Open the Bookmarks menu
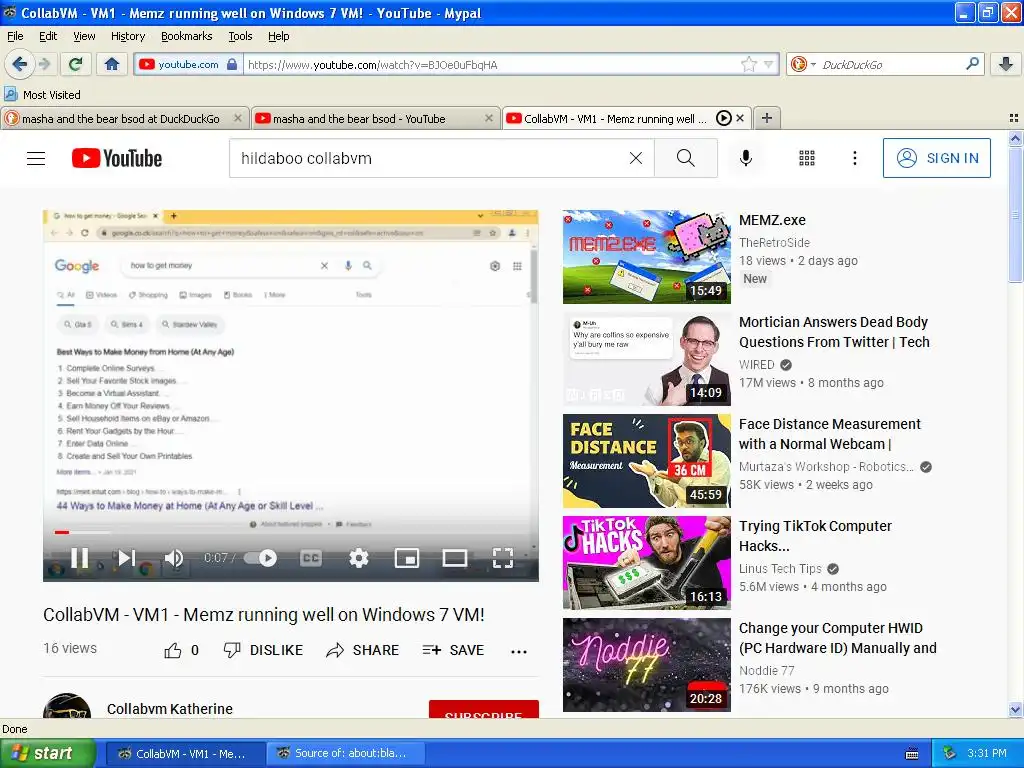This screenshot has width=1024, height=768. pyautogui.click(x=186, y=36)
